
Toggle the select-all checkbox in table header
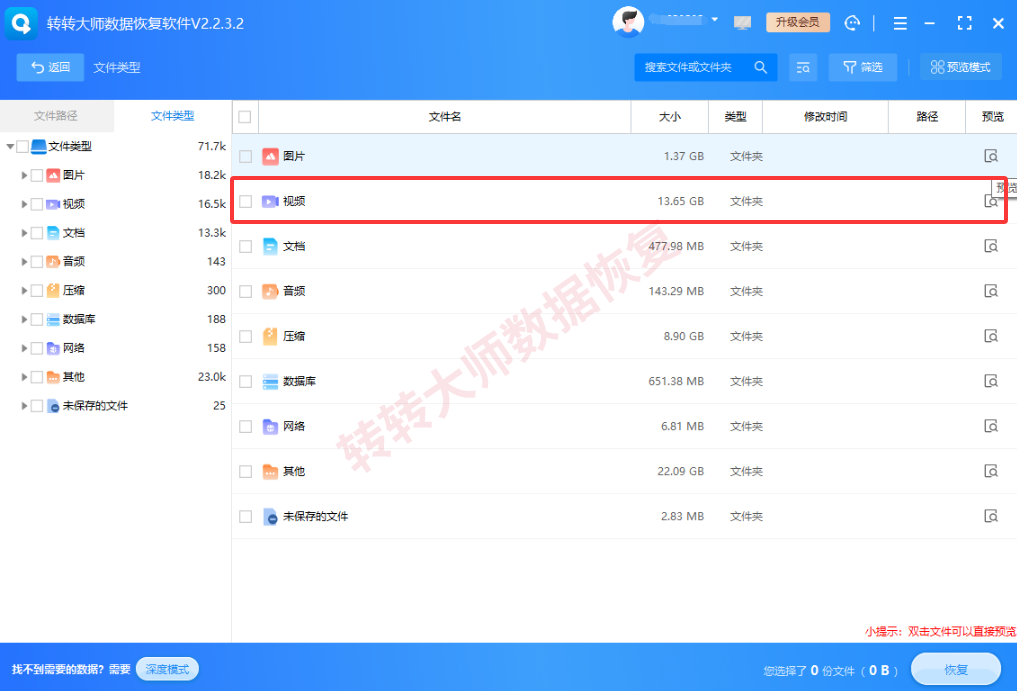pos(245,117)
